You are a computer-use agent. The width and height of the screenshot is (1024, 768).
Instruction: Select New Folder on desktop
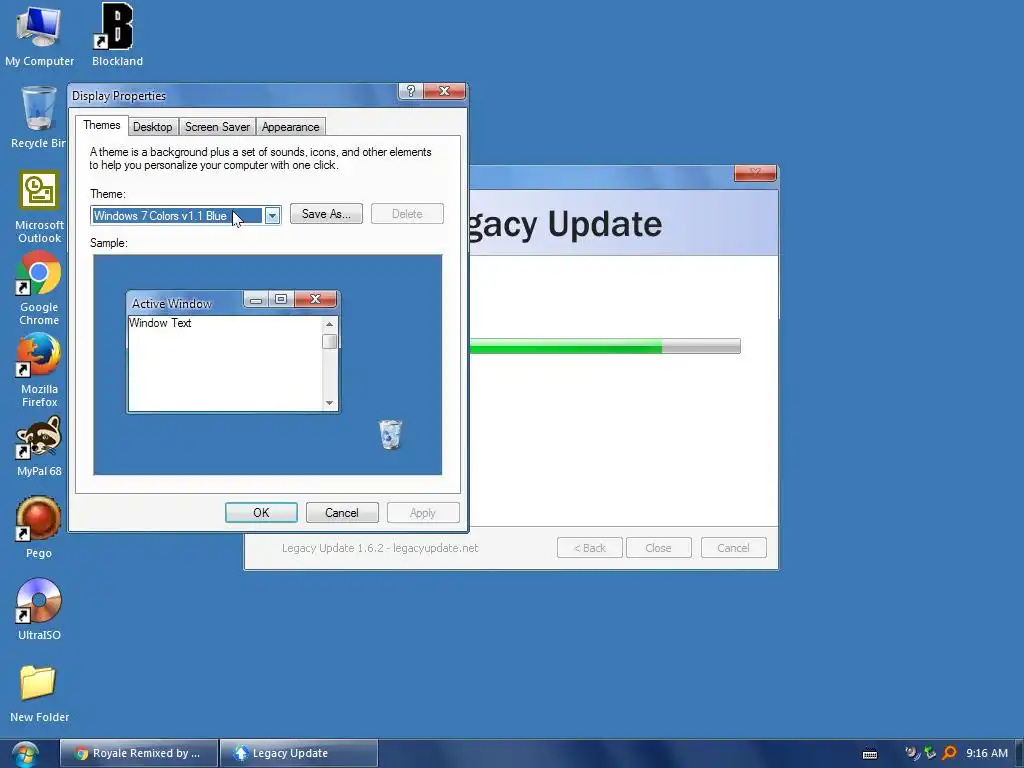tap(39, 694)
